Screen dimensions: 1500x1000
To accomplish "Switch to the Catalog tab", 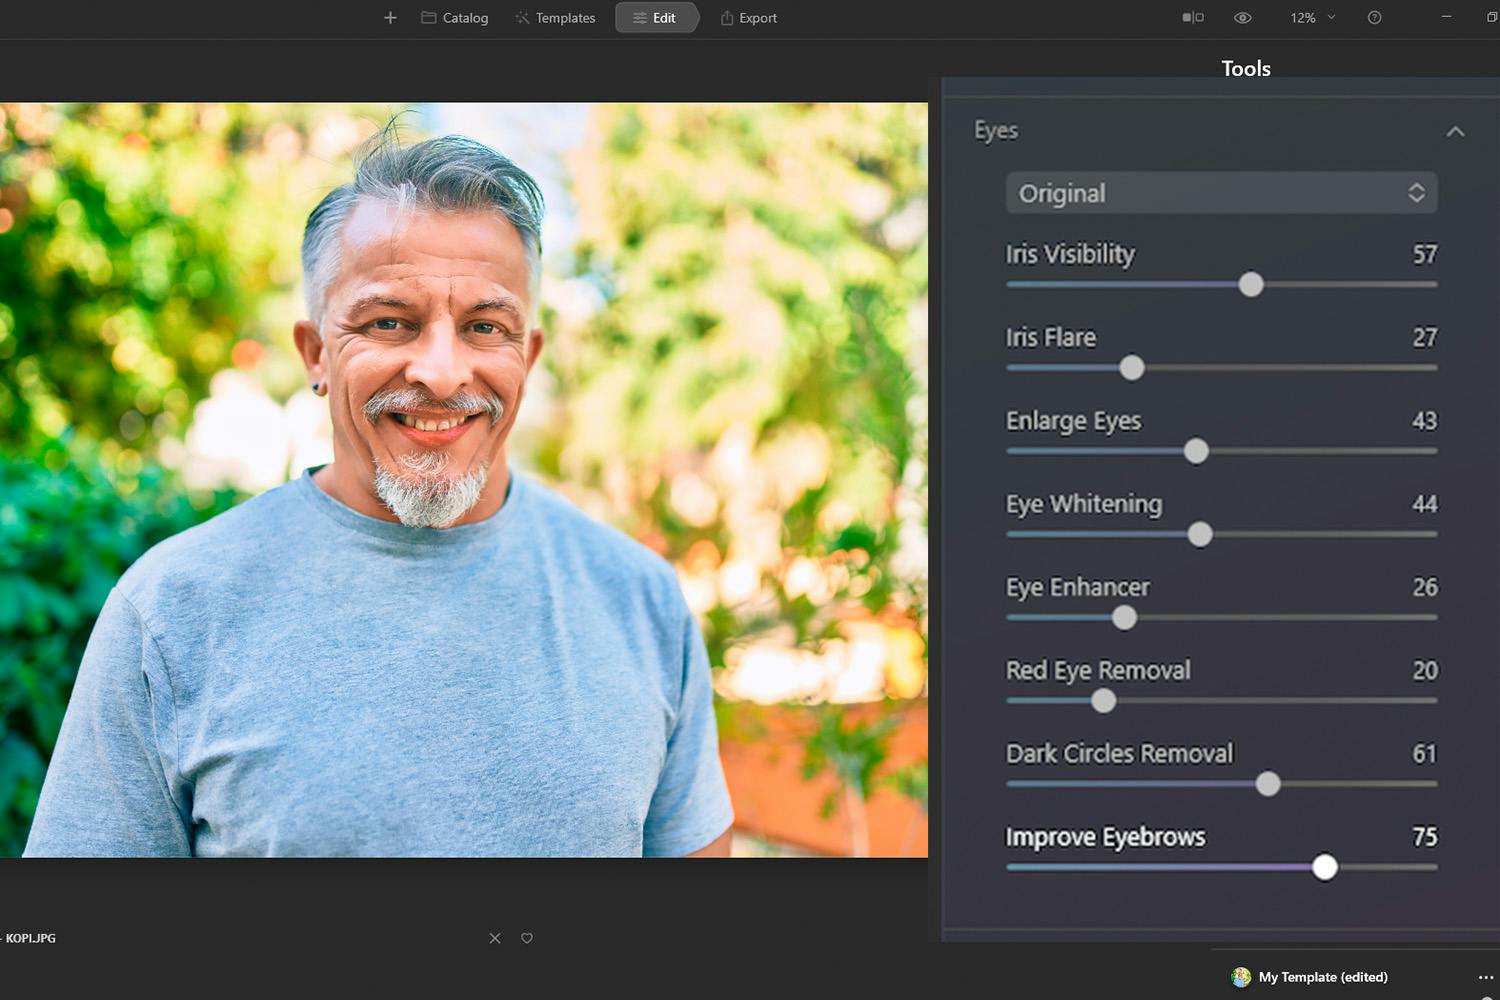I will (455, 18).
